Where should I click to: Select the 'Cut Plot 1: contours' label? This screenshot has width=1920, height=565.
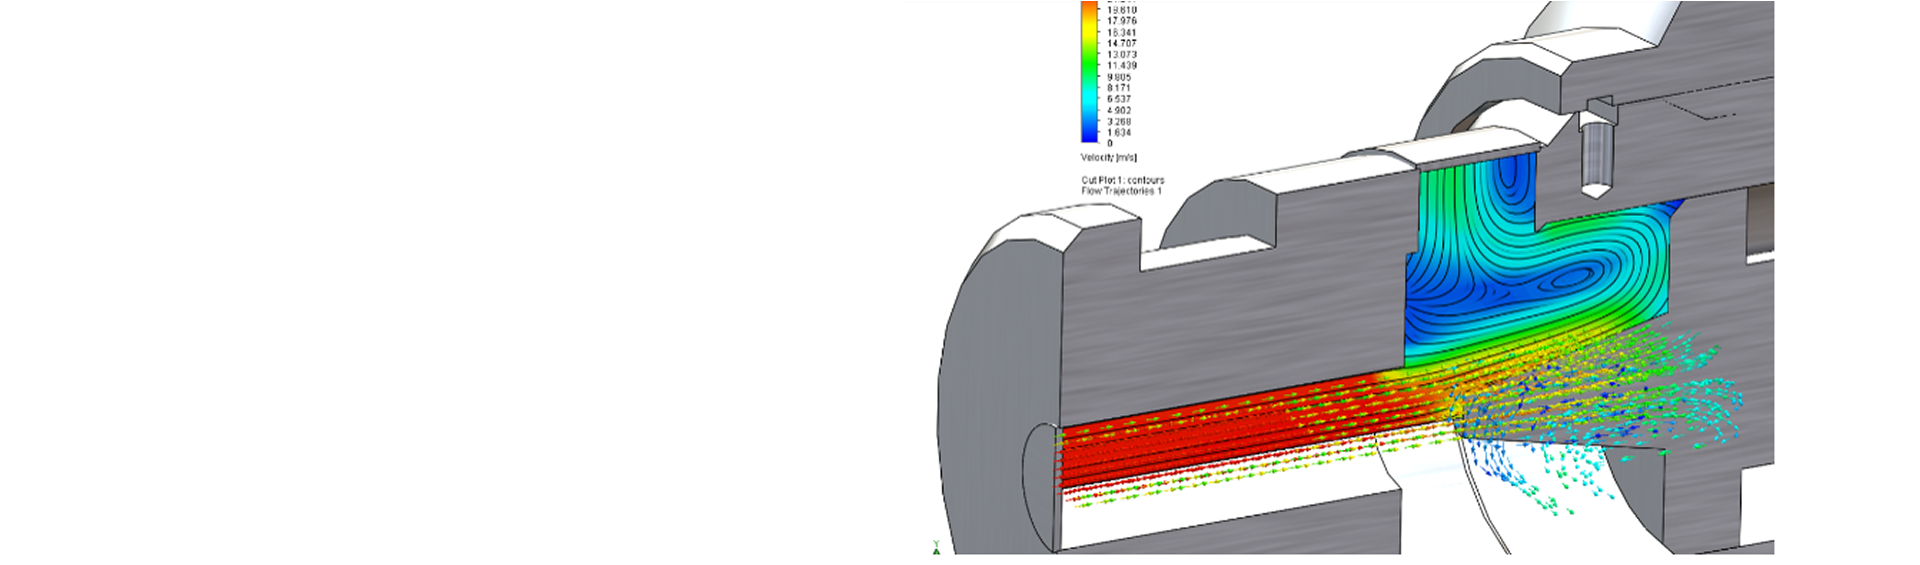tap(1122, 180)
